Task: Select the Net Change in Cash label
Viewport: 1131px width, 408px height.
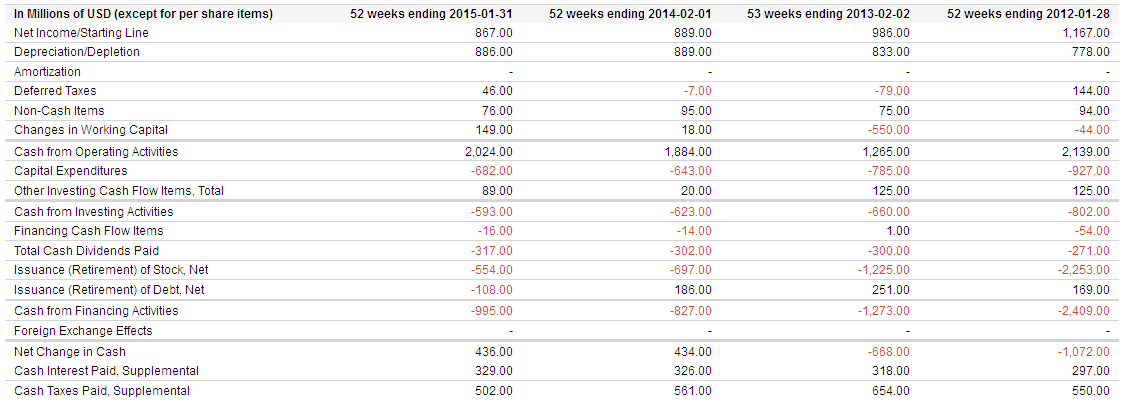Action: click(70, 352)
